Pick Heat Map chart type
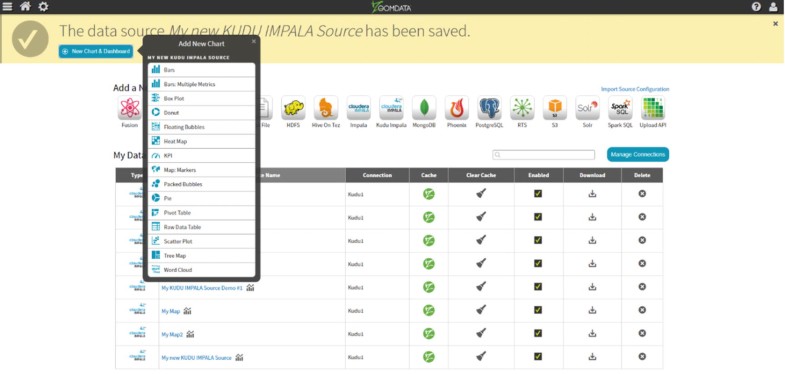Viewport: 785px width, 374px height. [x=202, y=141]
